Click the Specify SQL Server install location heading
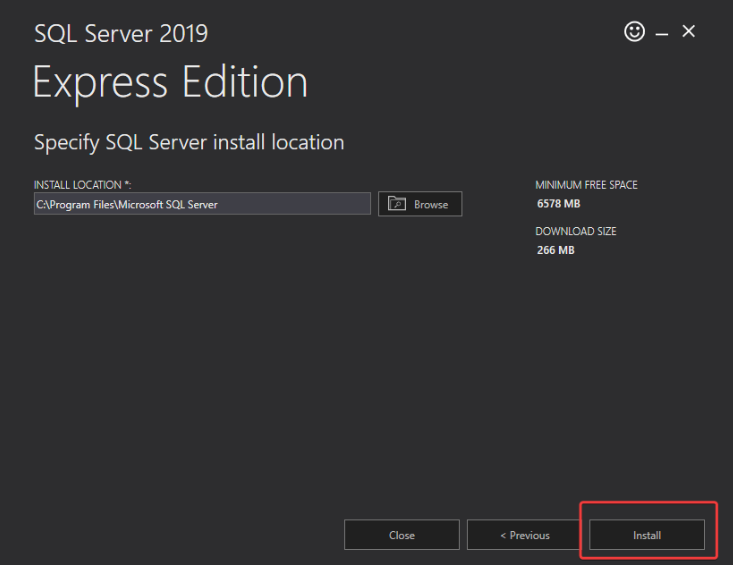 tap(189, 143)
